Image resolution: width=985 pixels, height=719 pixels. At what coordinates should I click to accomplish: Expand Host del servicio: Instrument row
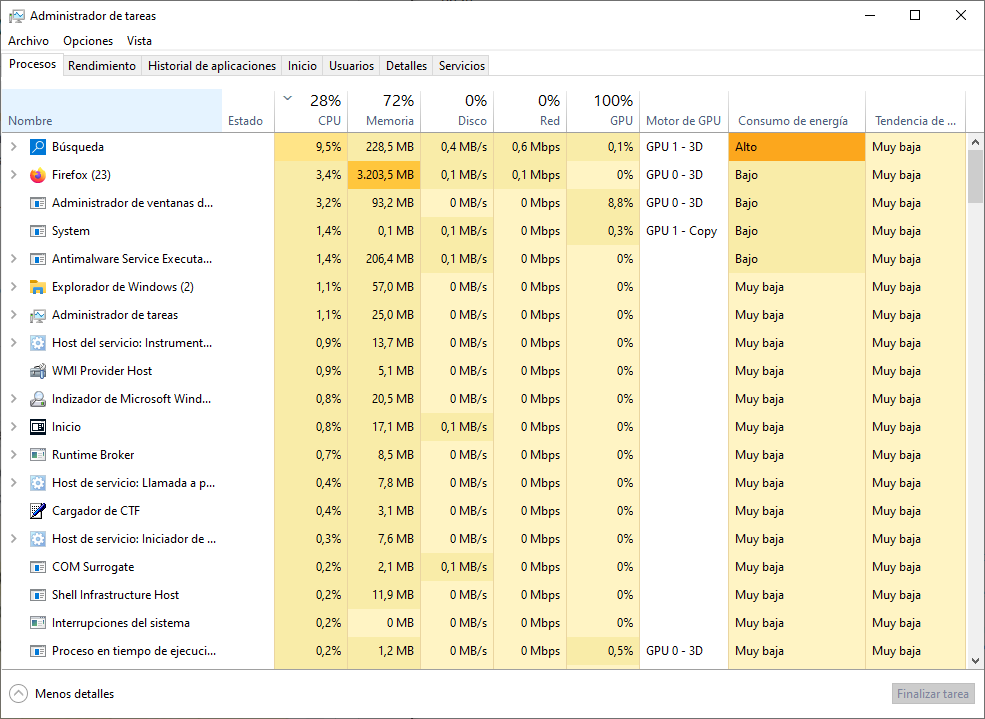point(14,343)
